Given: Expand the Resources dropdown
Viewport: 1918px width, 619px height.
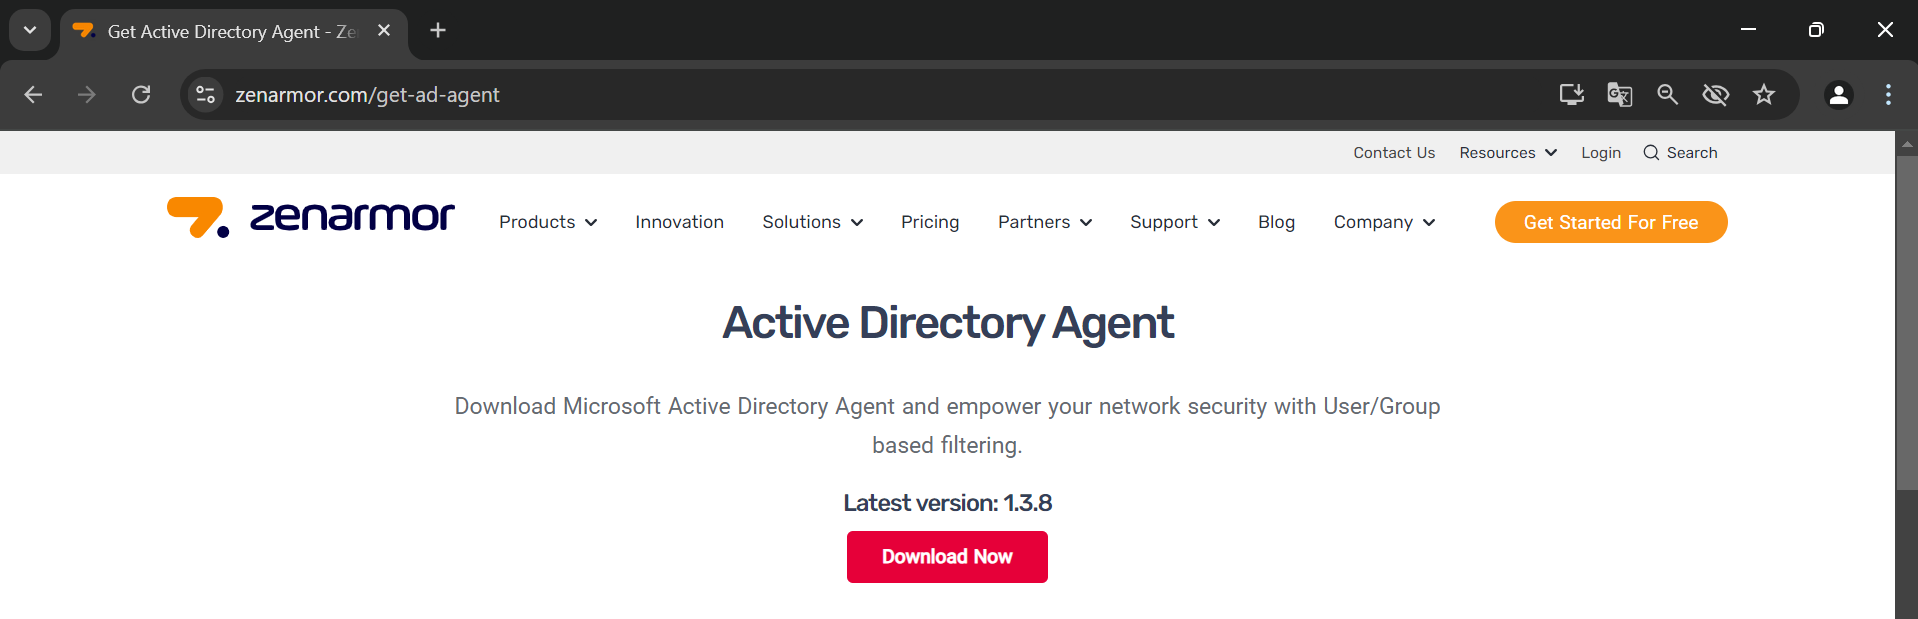Looking at the screenshot, I should pos(1508,153).
